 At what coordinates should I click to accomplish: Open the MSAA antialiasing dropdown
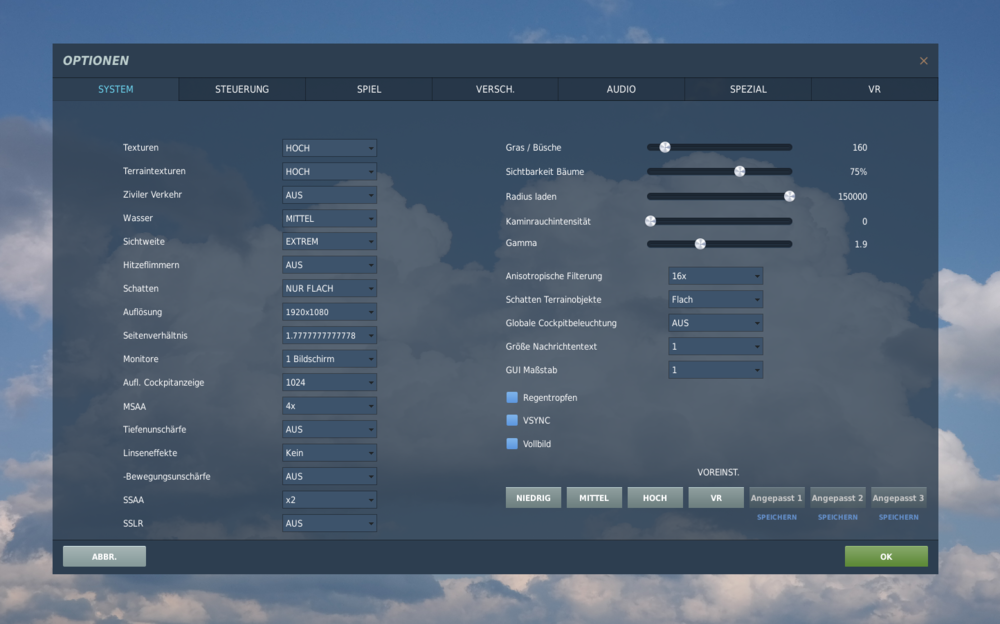pyautogui.click(x=329, y=405)
